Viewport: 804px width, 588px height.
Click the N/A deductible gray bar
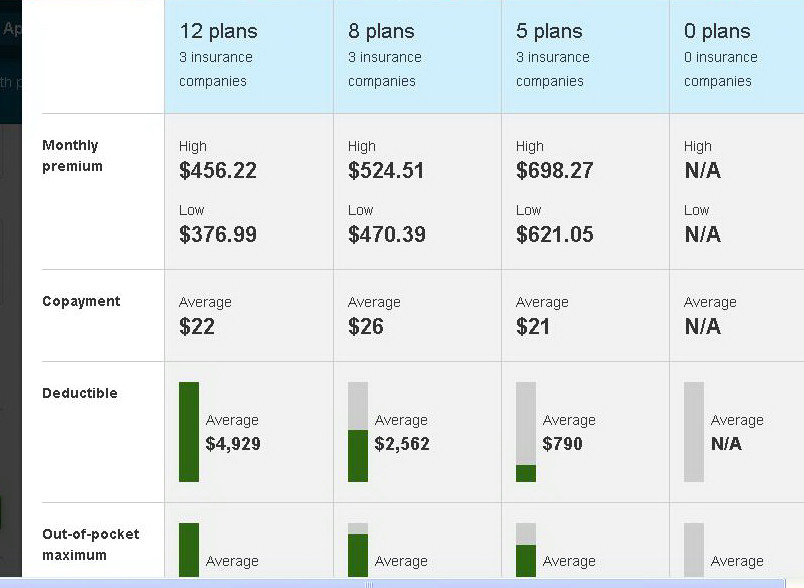[x=694, y=432]
